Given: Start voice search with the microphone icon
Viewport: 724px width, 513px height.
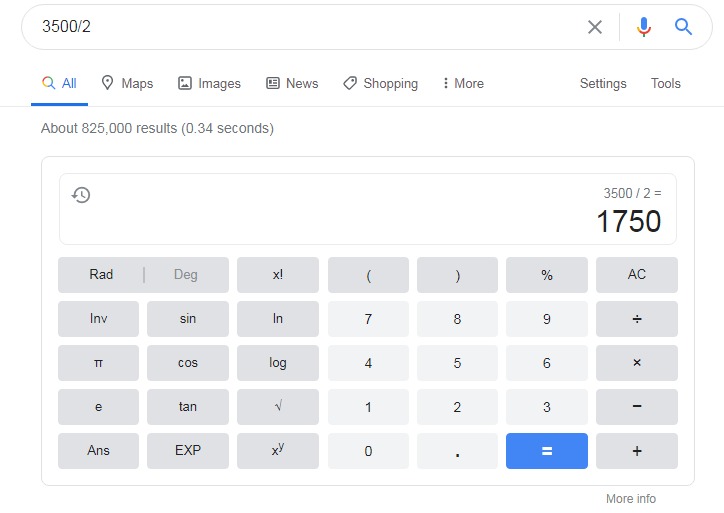Looking at the screenshot, I should tap(644, 27).
